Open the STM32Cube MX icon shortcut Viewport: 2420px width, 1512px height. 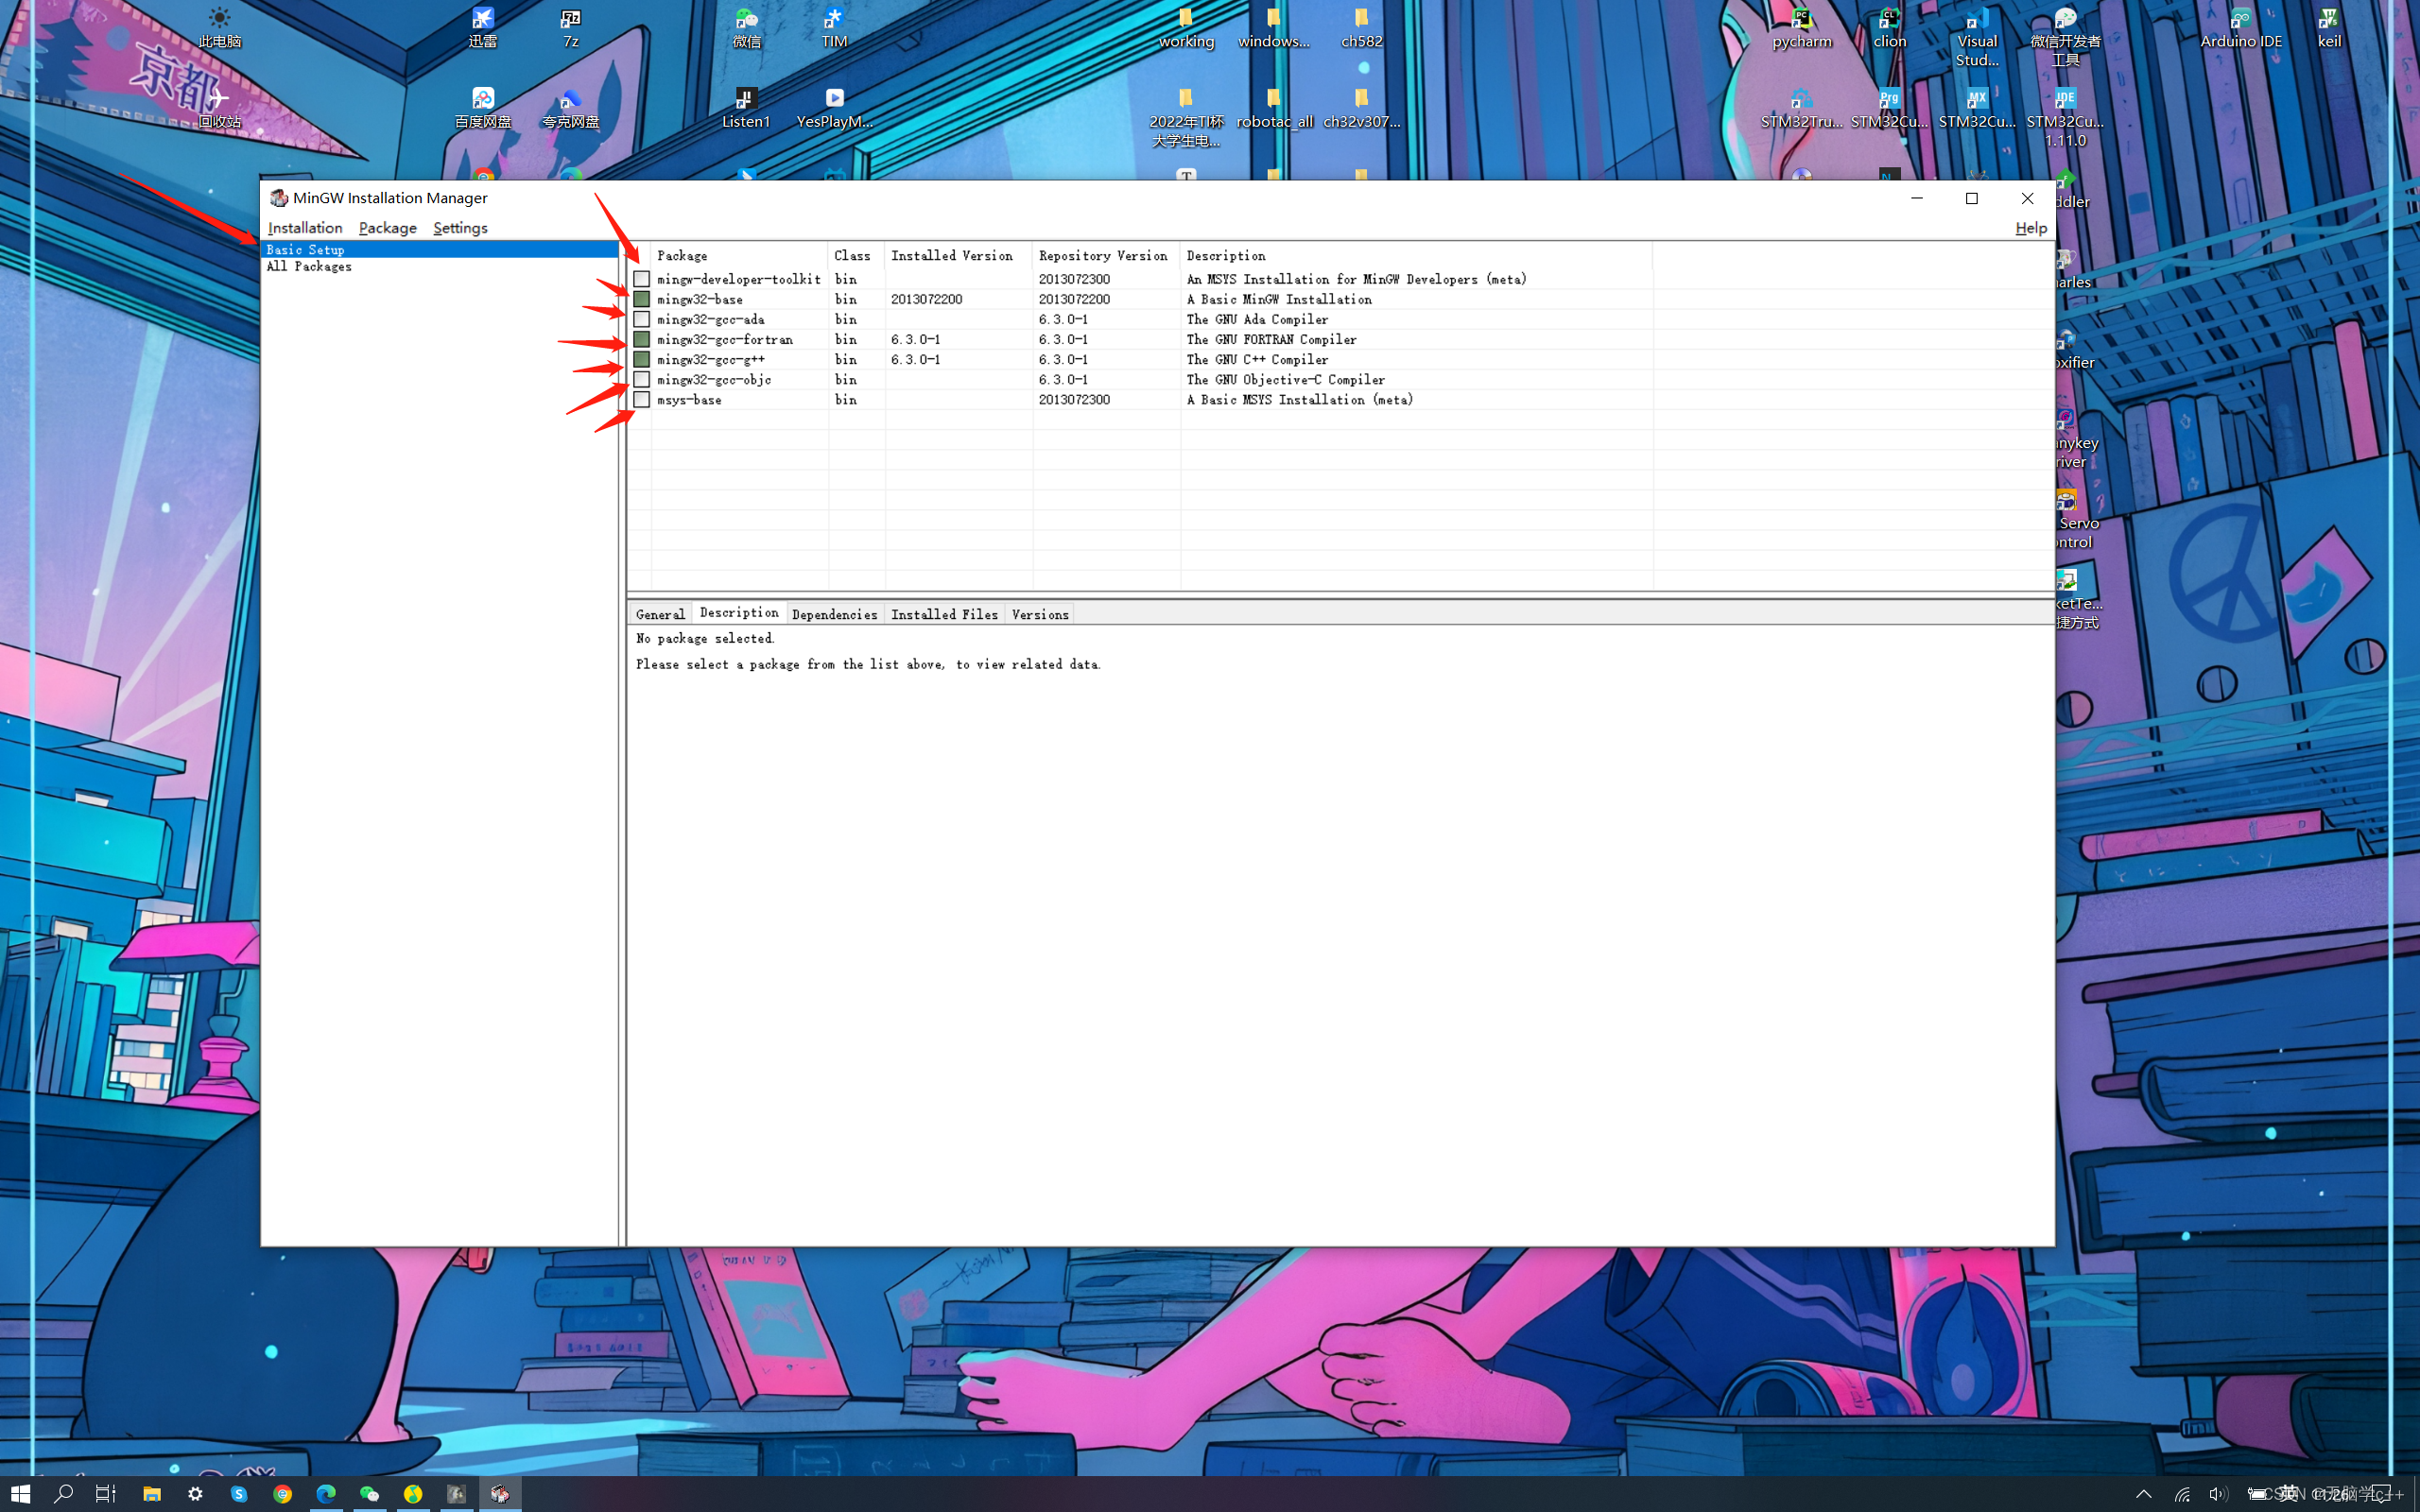pos(1977,109)
